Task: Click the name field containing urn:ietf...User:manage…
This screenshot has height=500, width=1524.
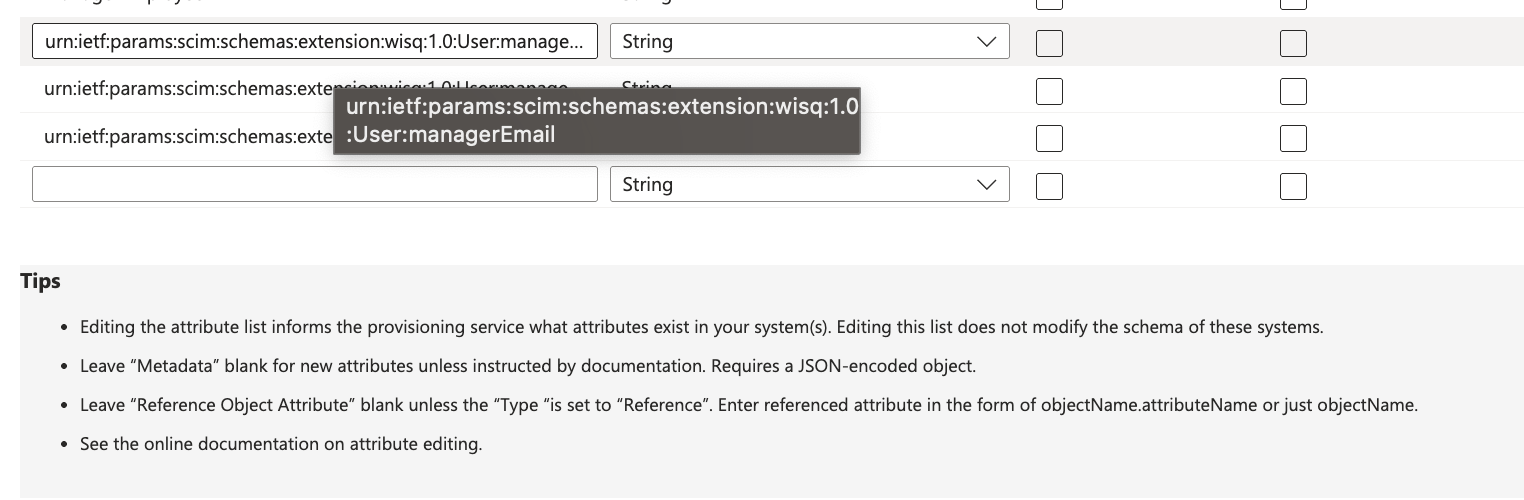Action: coord(314,42)
